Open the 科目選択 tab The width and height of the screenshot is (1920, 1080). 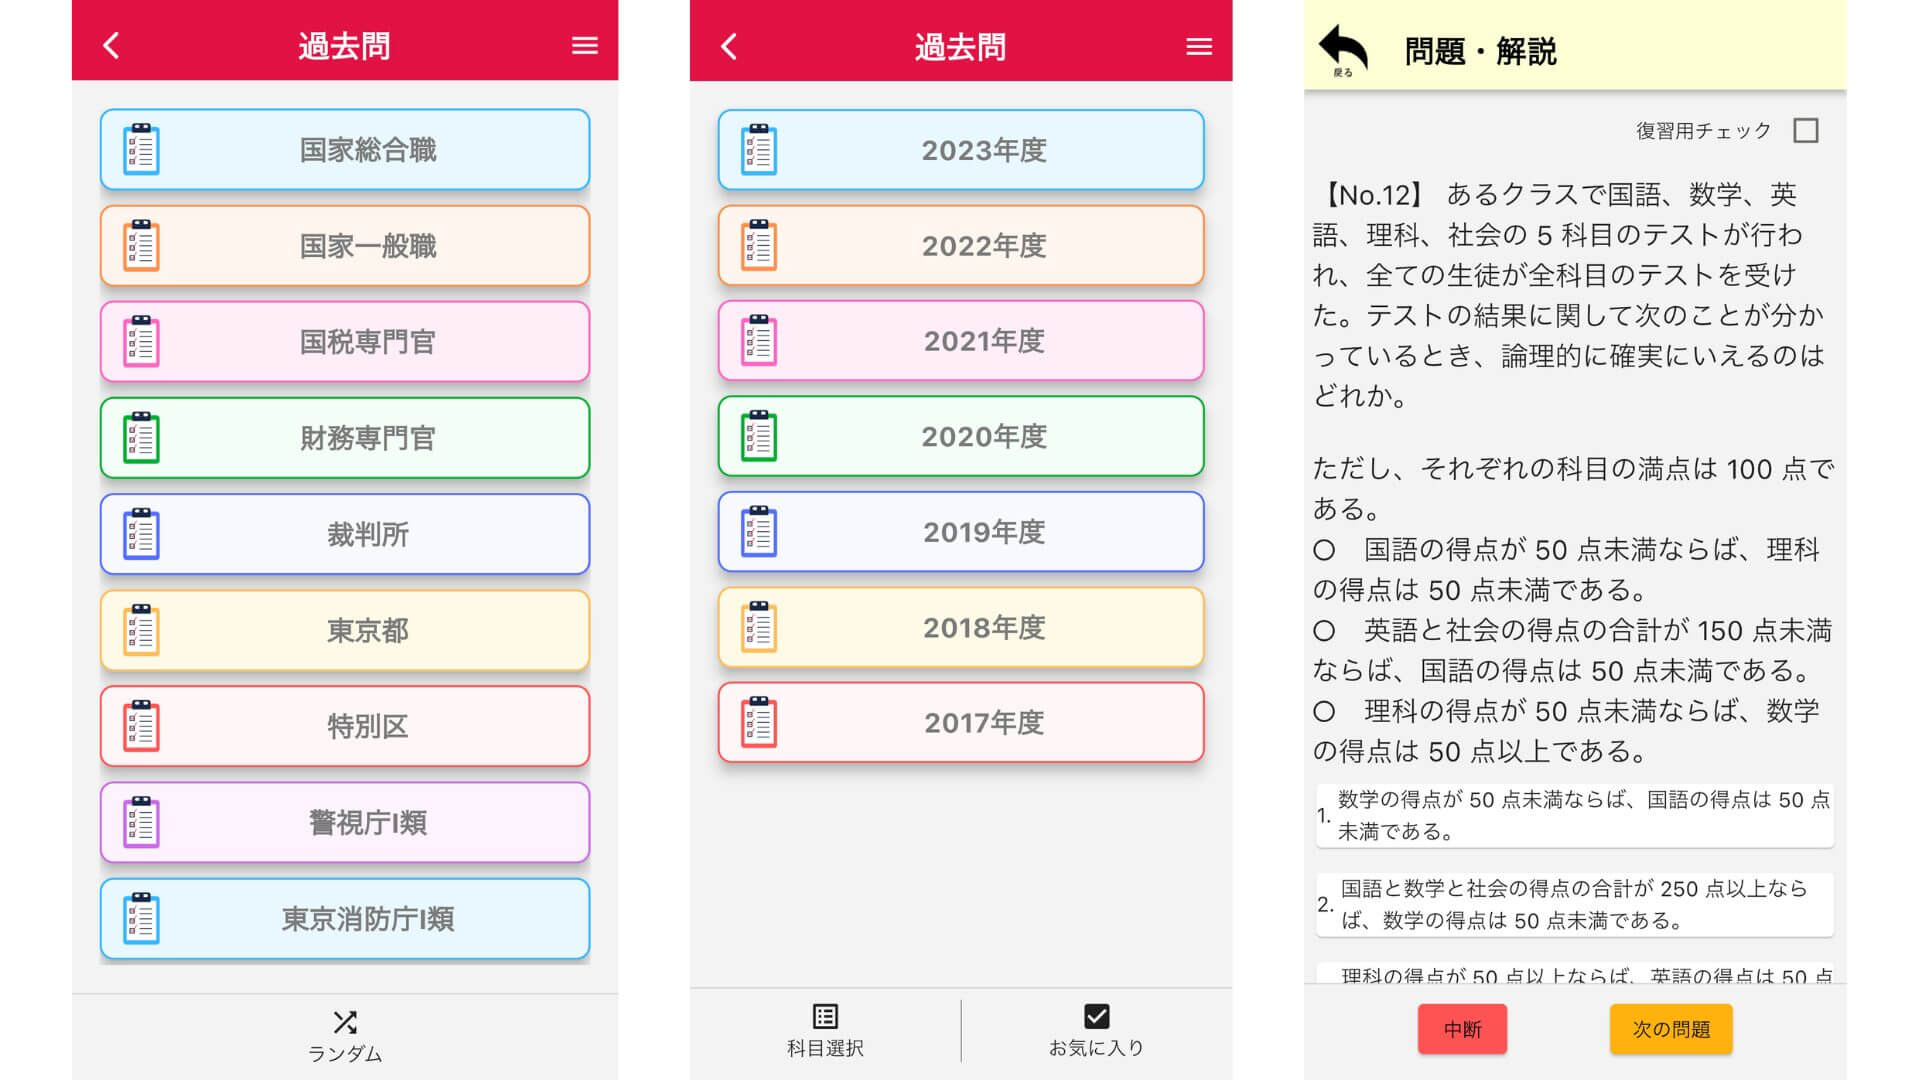[825, 1030]
